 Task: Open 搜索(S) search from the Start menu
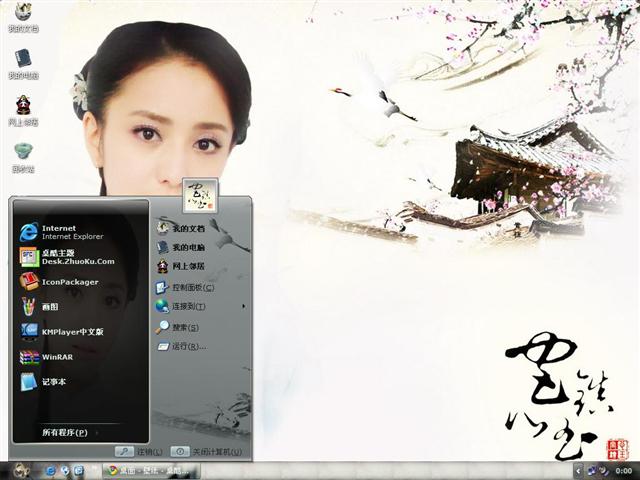[x=177, y=327]
